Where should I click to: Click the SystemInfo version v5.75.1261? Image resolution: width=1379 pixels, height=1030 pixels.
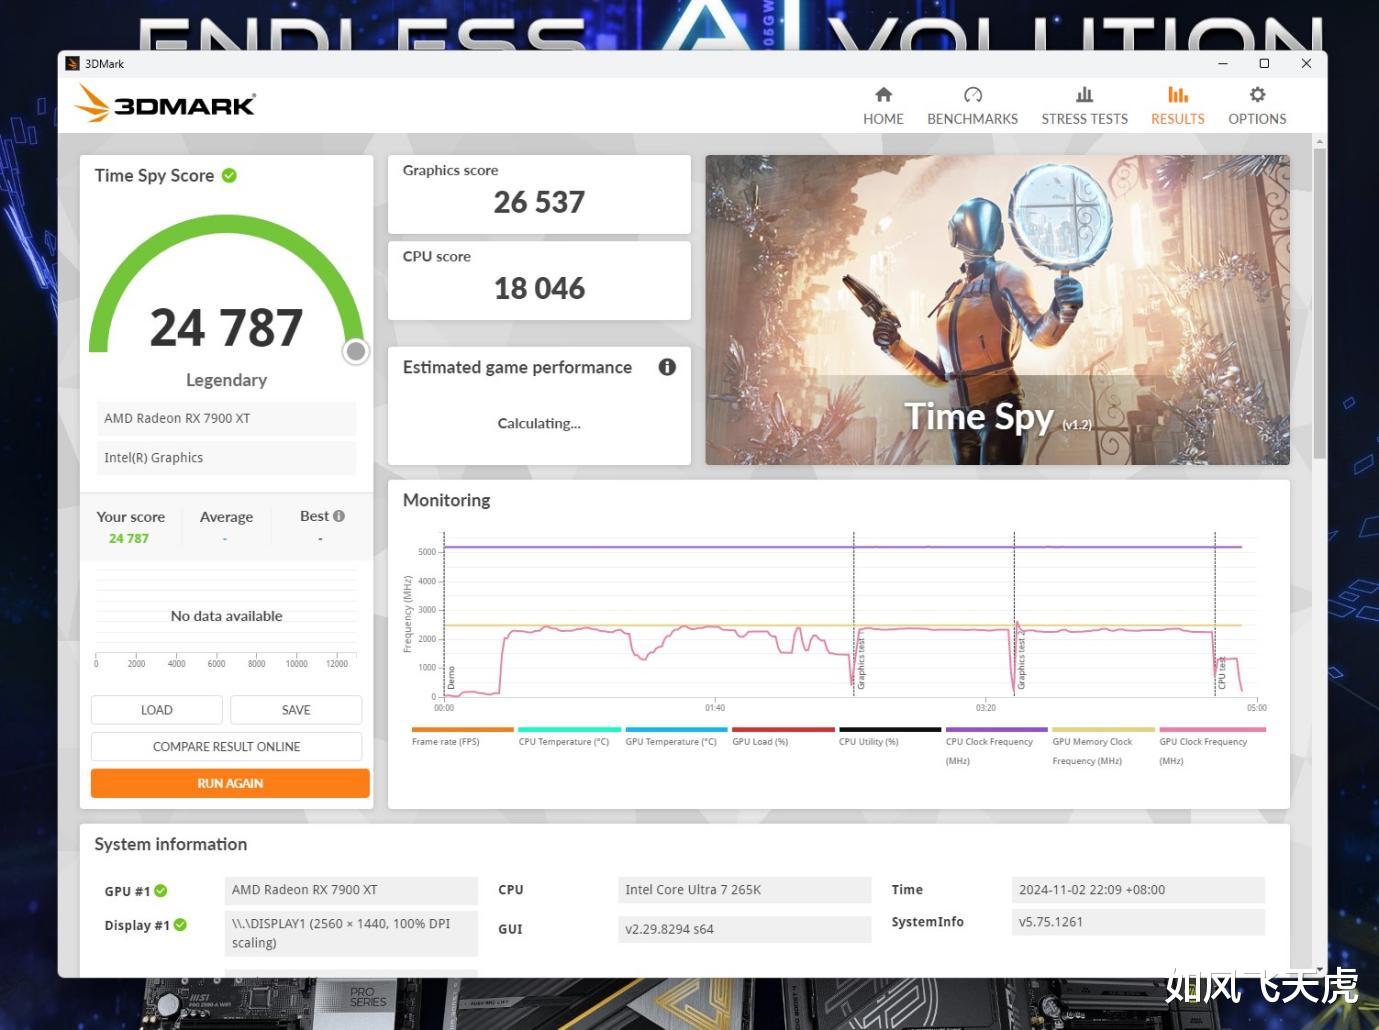coord(1138,922)
